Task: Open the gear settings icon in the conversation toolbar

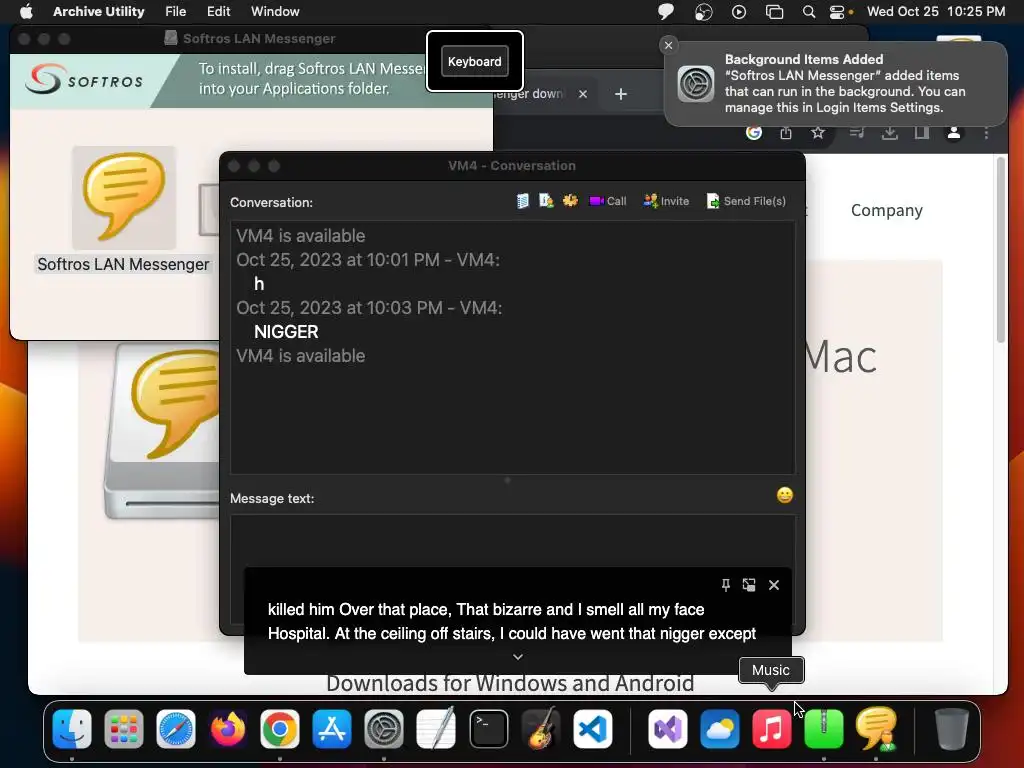Action: pos(570,201)
